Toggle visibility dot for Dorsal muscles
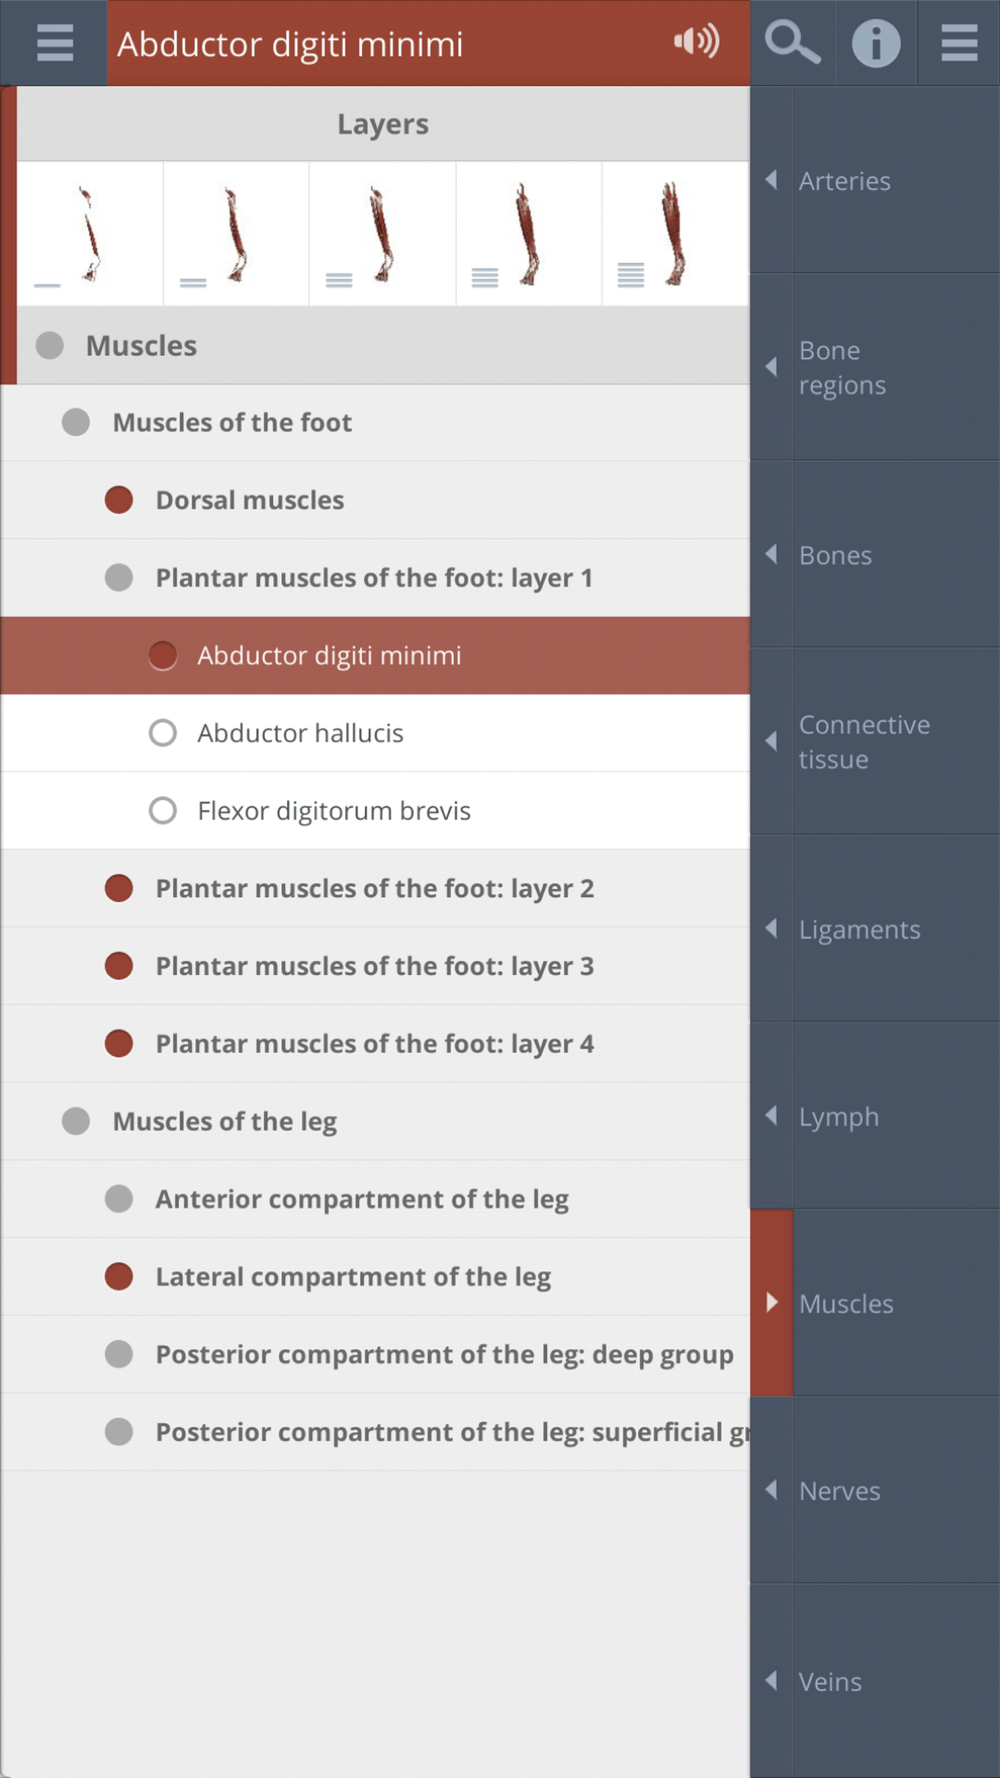The width and height of the screenshot is (1000, 1778). (x=119, y=500)
